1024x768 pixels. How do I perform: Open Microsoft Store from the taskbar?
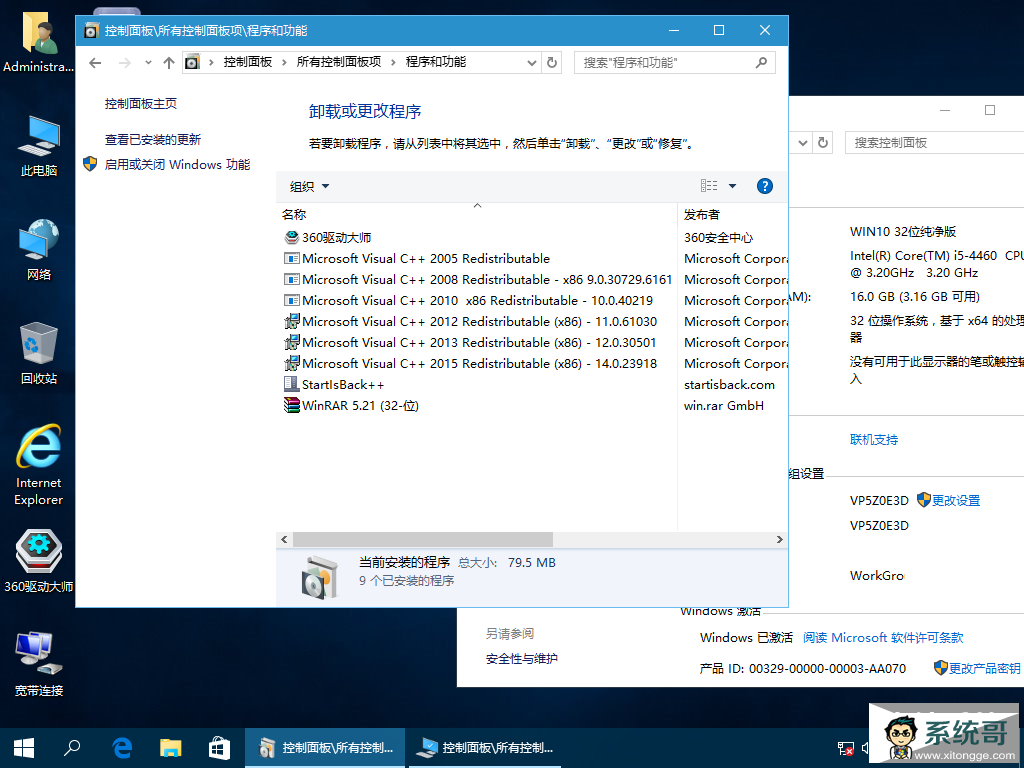219,748
